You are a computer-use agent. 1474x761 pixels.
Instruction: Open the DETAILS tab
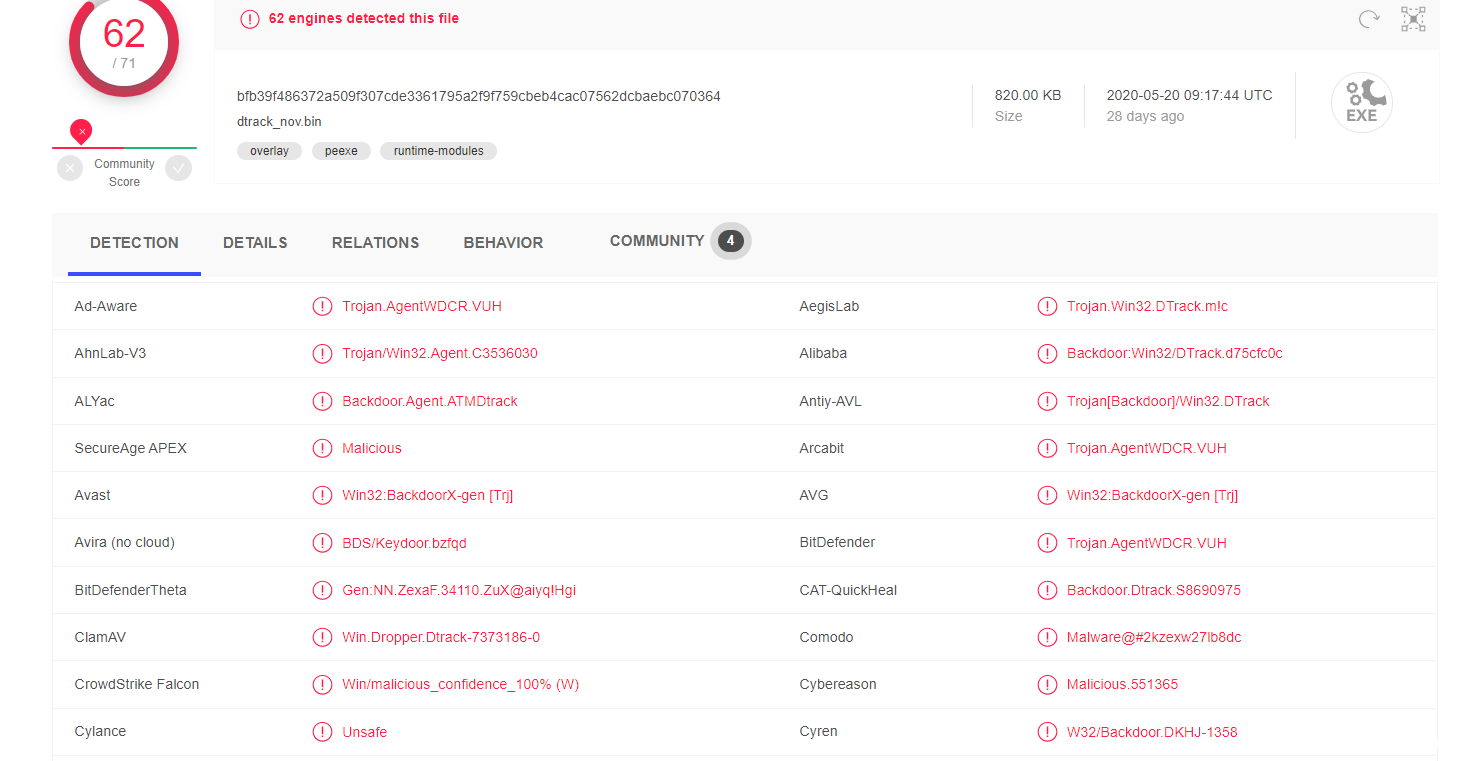(255, 243)
